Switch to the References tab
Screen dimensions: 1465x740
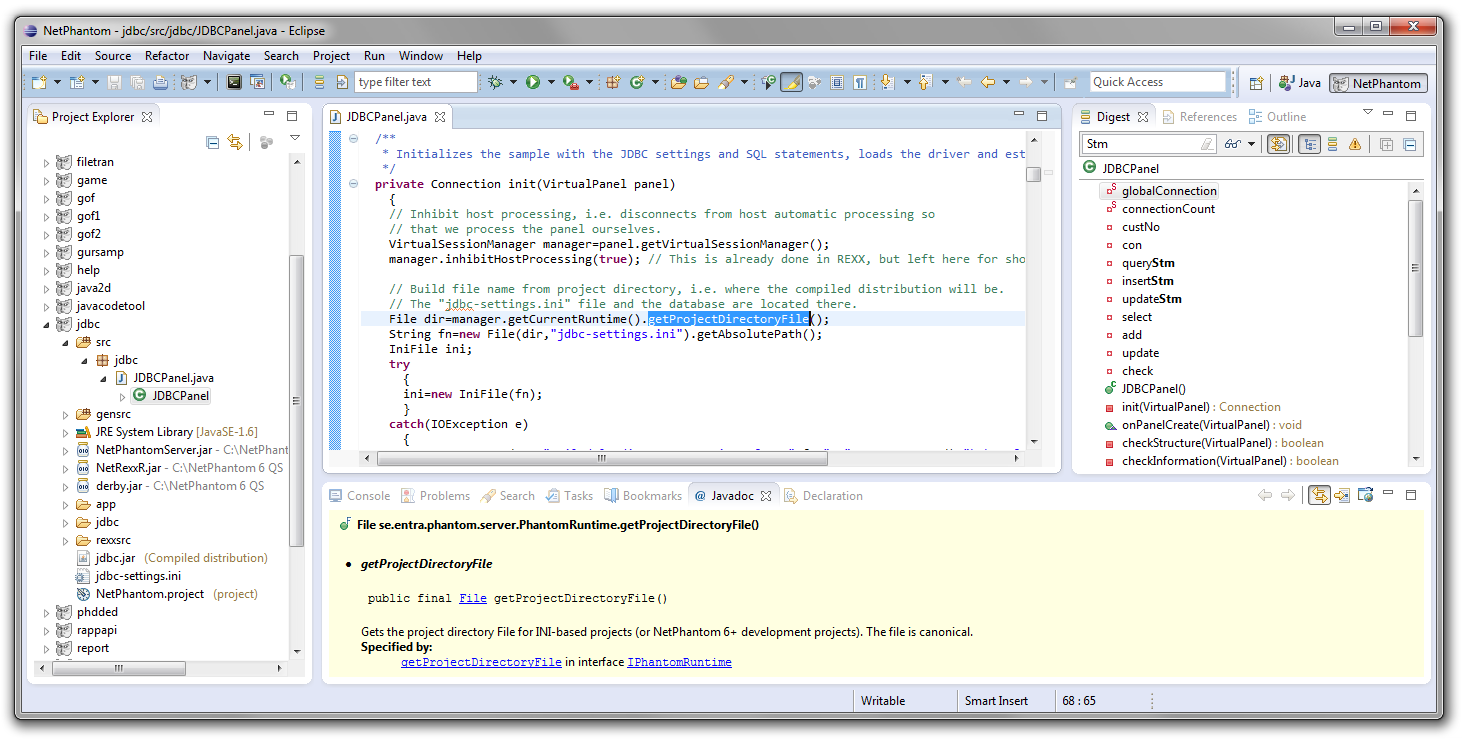click(1199, 117)
